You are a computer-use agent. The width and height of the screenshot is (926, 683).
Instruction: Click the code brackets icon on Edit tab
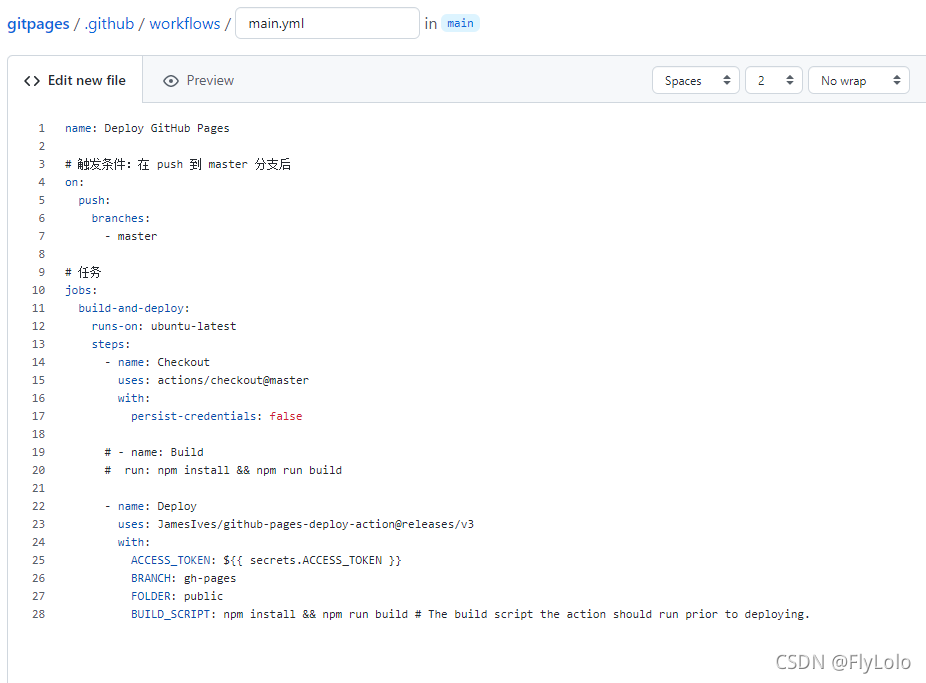pyautogui.click(x=32, y=81)
